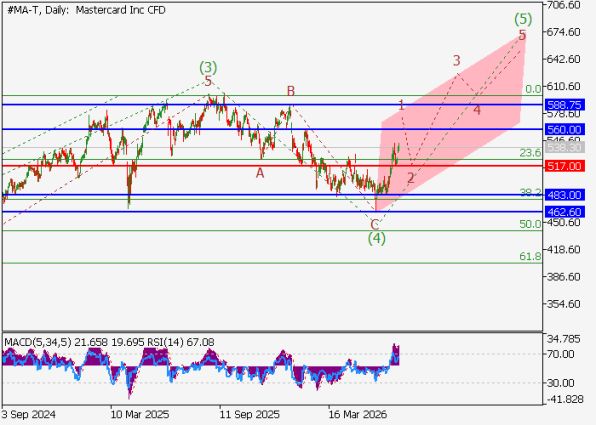Click the MACD(5,34,5) indicator label

pyautogui.click(x=37, y=342)
